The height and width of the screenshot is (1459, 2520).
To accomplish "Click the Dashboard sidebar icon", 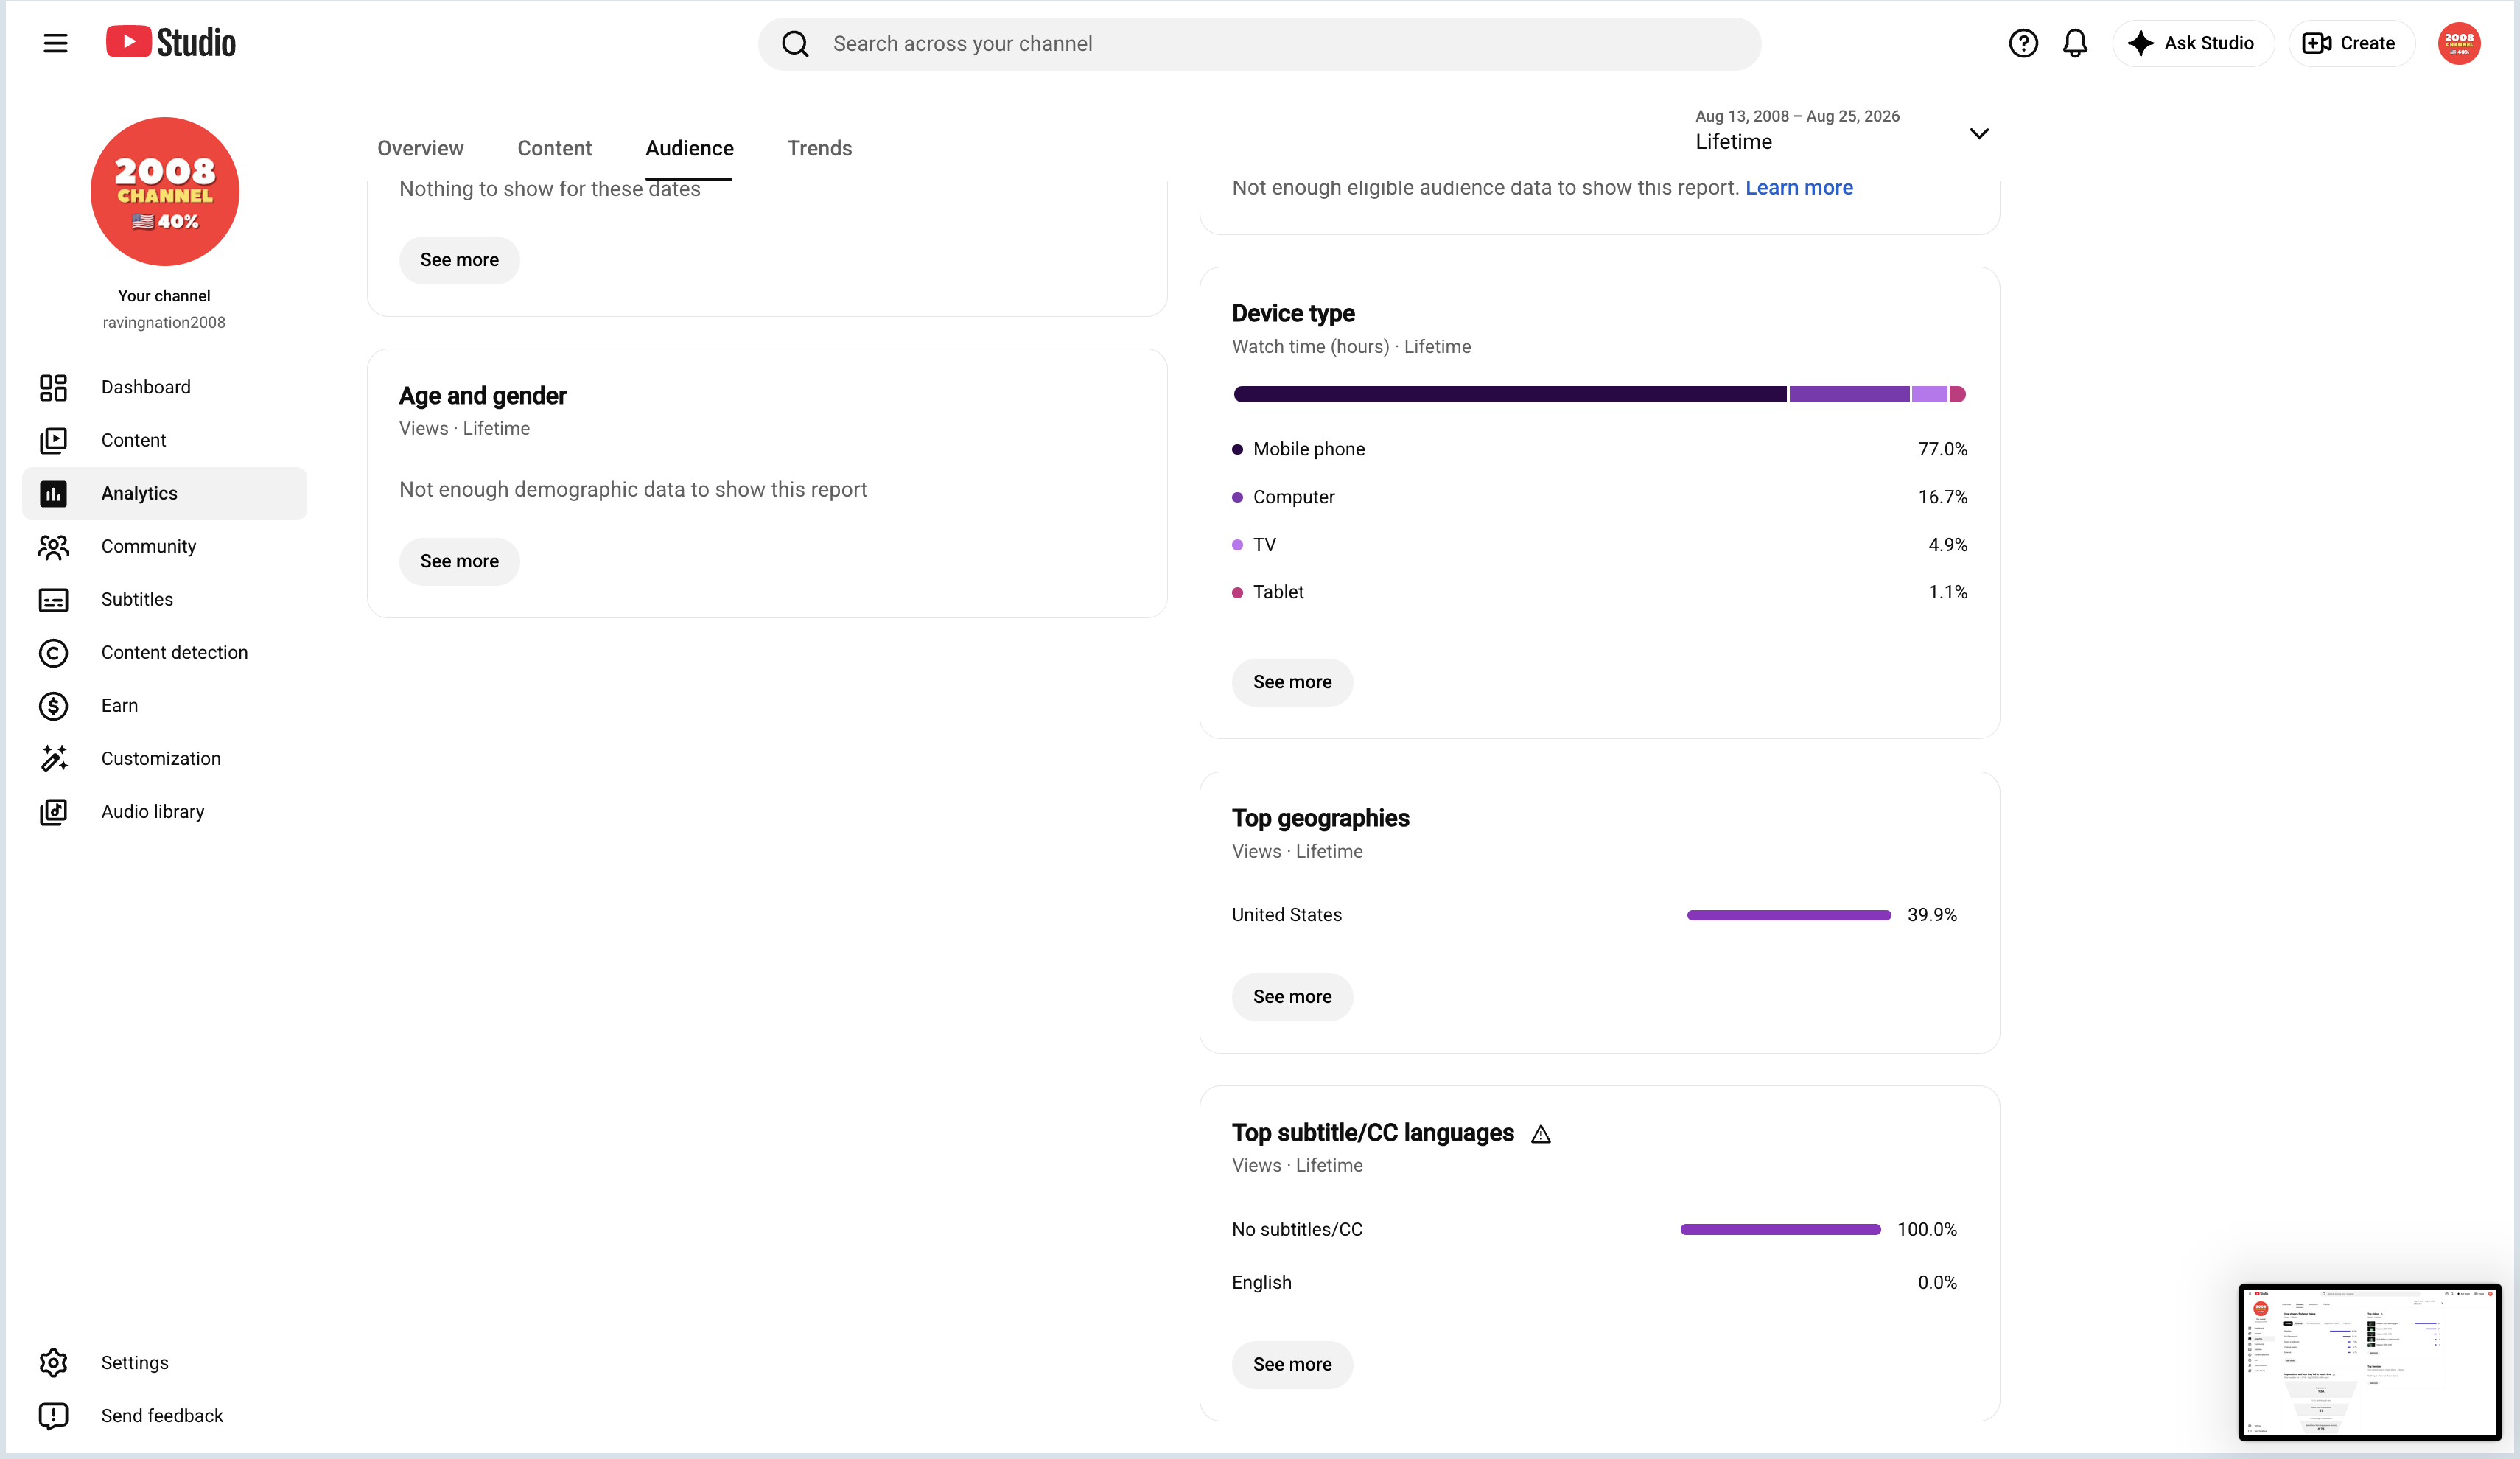I will click(53, 387).
